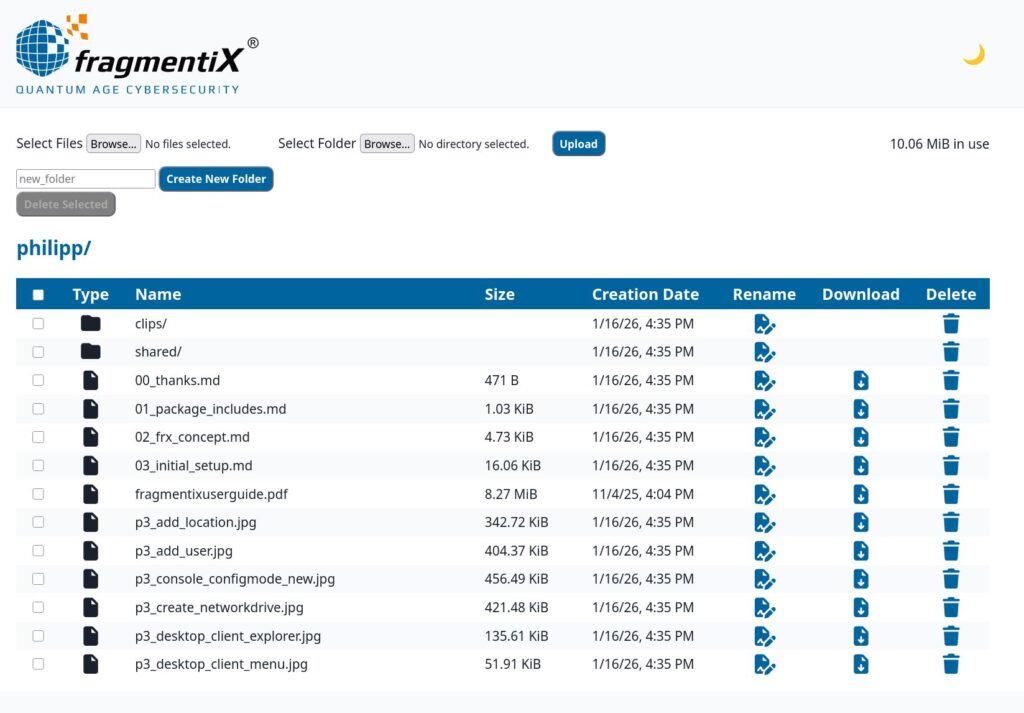Delete p3_add_user.jpg with the trash icon
This screenshot has width=1024, height=713.
pyautogui.click(x=951, y=551)
